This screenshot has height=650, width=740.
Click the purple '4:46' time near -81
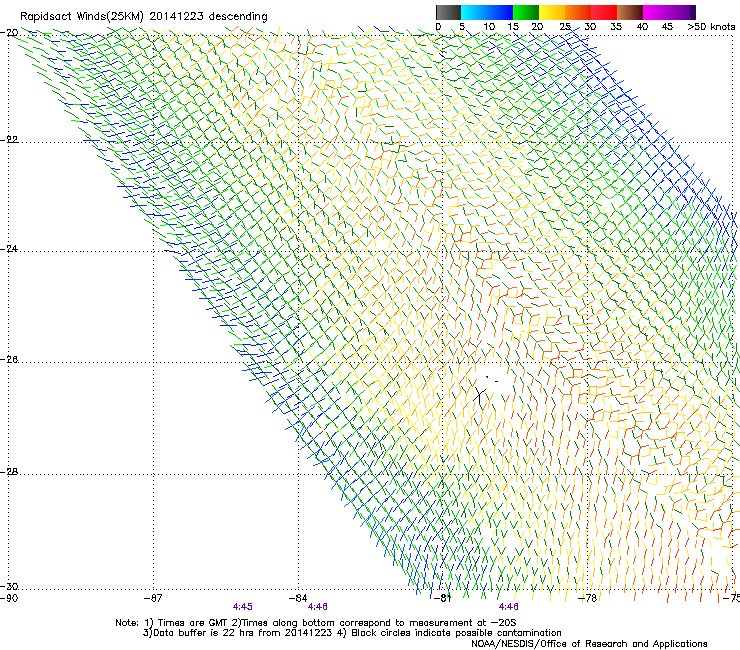click(x=508, y=607)
